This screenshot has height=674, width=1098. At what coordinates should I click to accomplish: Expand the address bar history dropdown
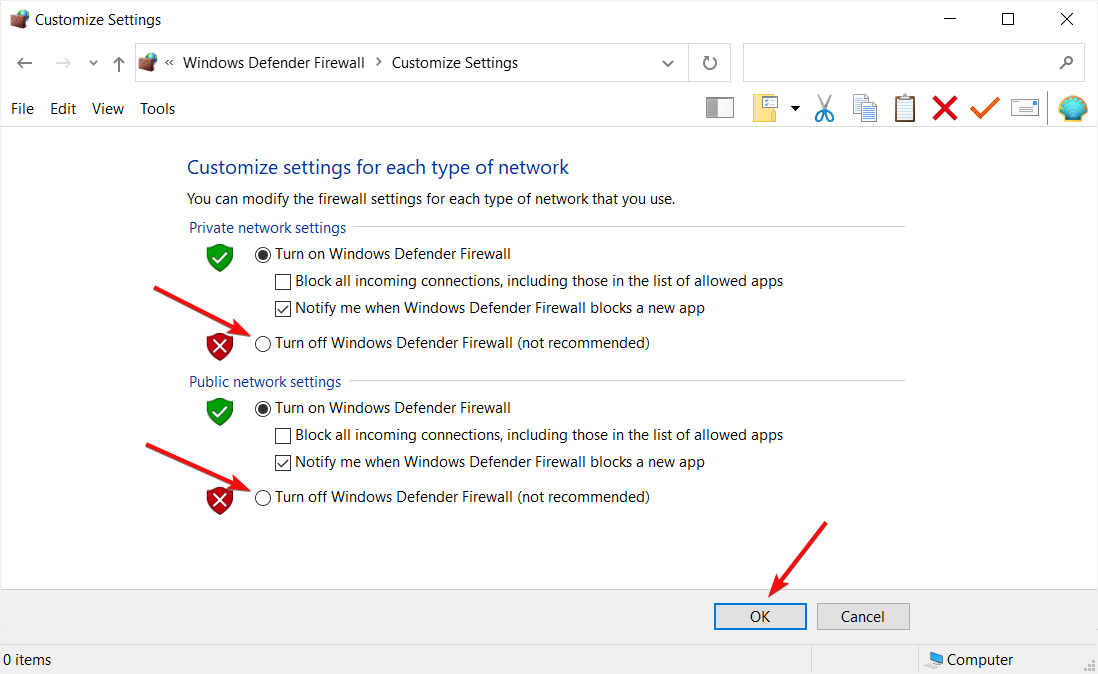pos(668,63)
